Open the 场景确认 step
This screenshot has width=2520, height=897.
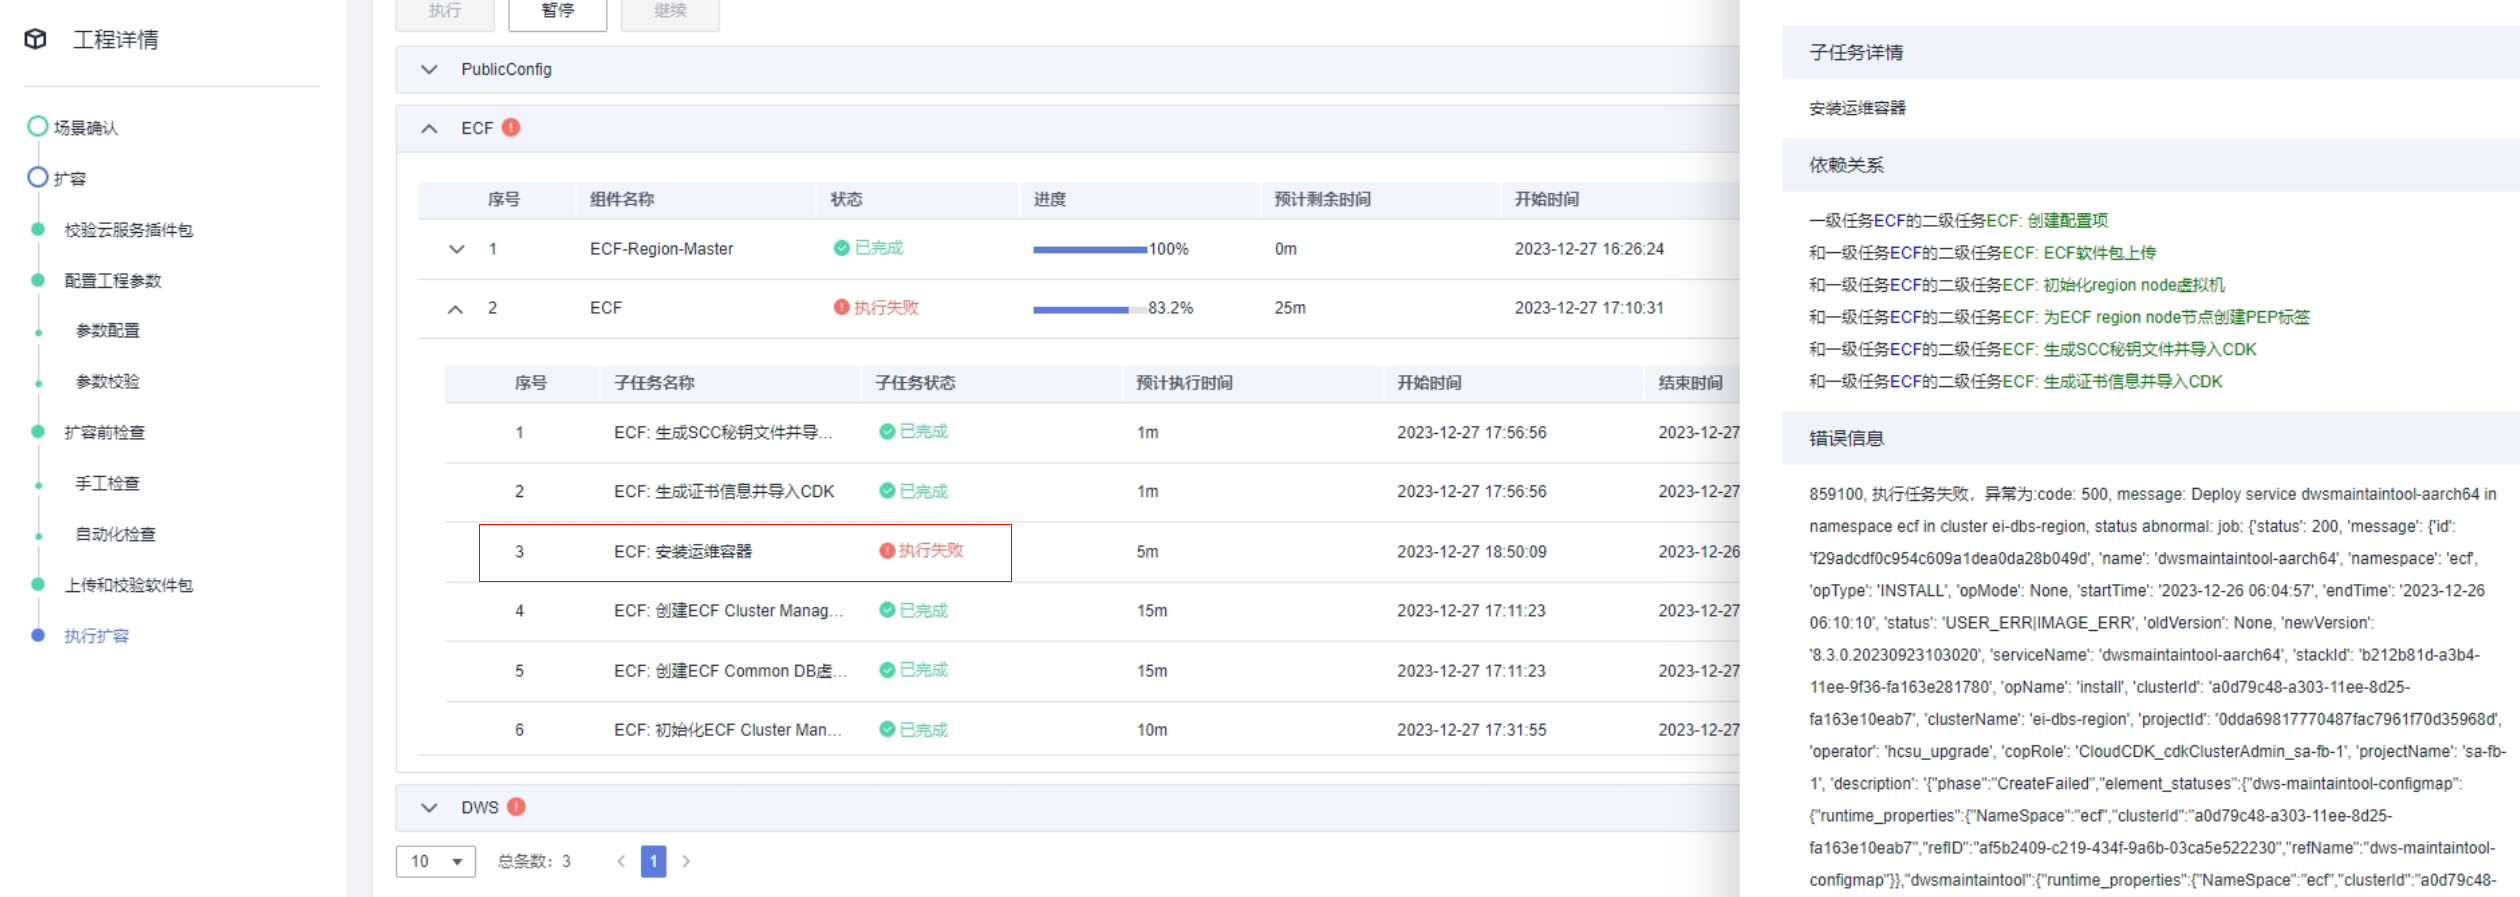(86, 127)
